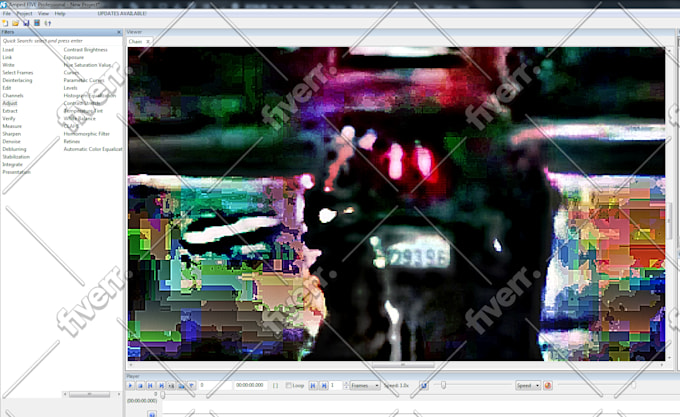Jump back using step-backward button near Loop
The width and height of the screenshot is (680, 417).
(313, 385)
